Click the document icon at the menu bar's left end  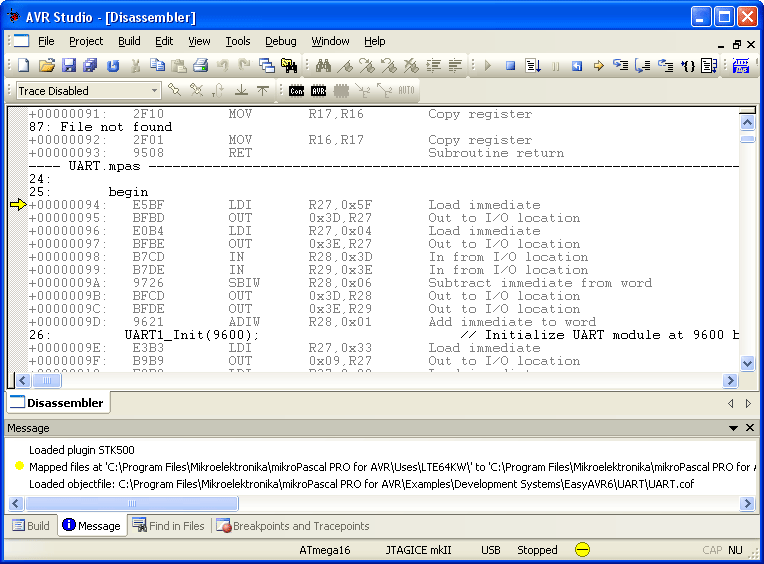point(21,41)
